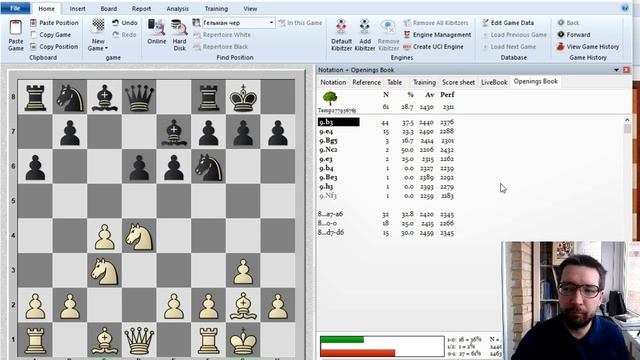Click Create UCI Engine
This screenshot has height=360, width=640.
(x=433, y=47)
